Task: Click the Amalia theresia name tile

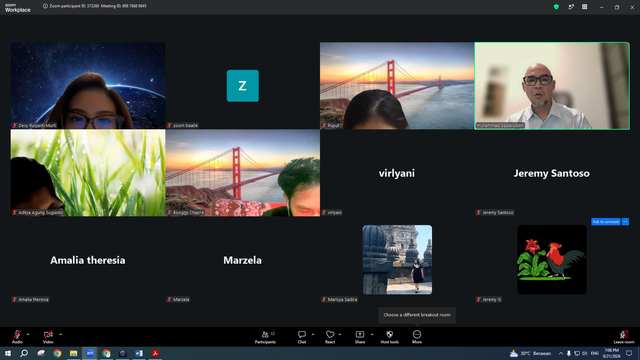Action: coord(88,260)
